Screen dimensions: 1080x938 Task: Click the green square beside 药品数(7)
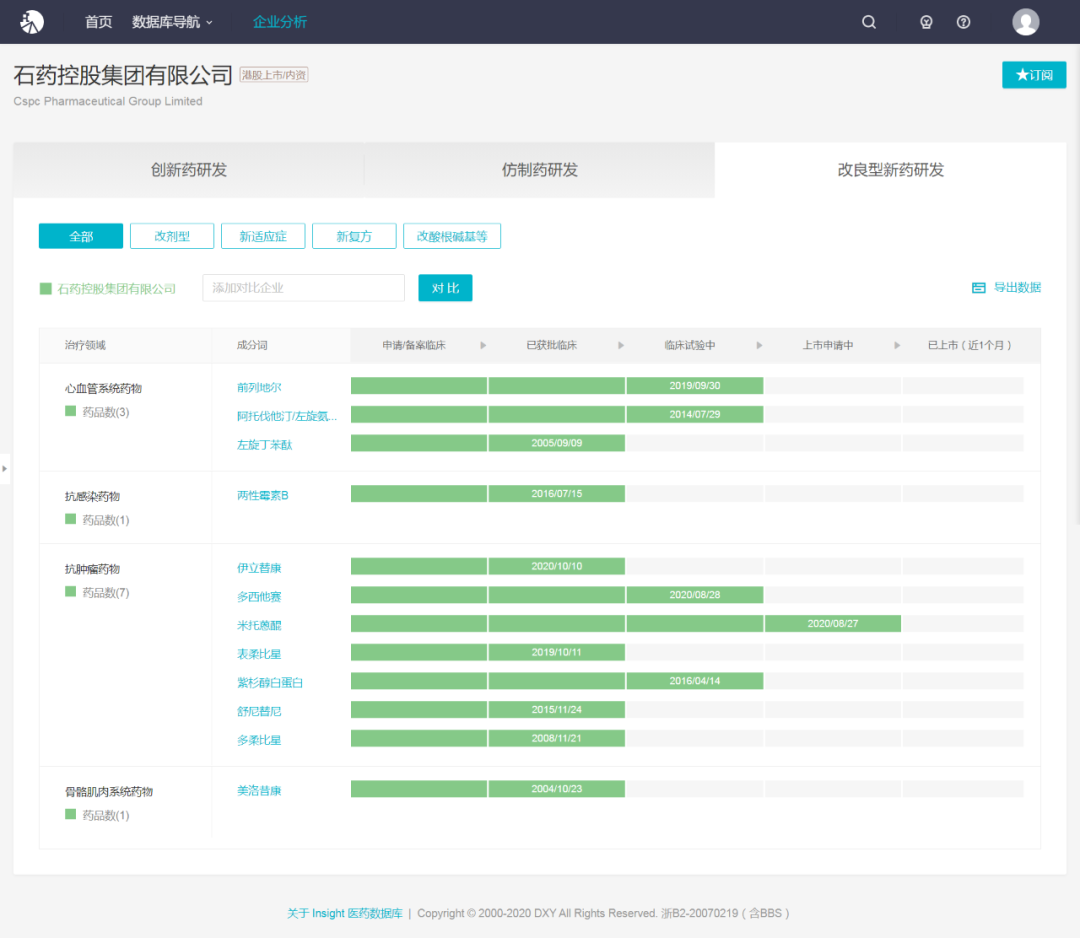(x=70, y=592)
